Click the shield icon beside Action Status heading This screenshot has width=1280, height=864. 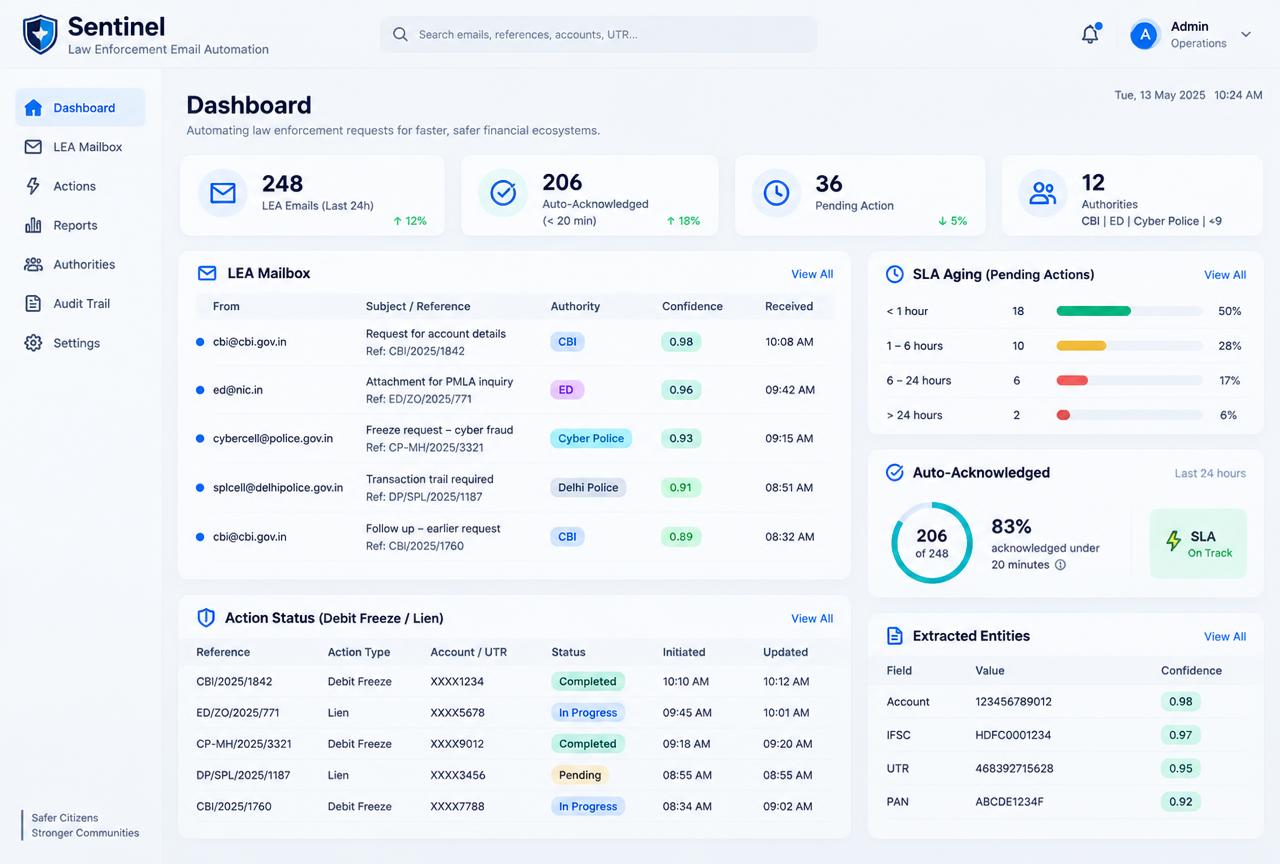tap(206, 618)
